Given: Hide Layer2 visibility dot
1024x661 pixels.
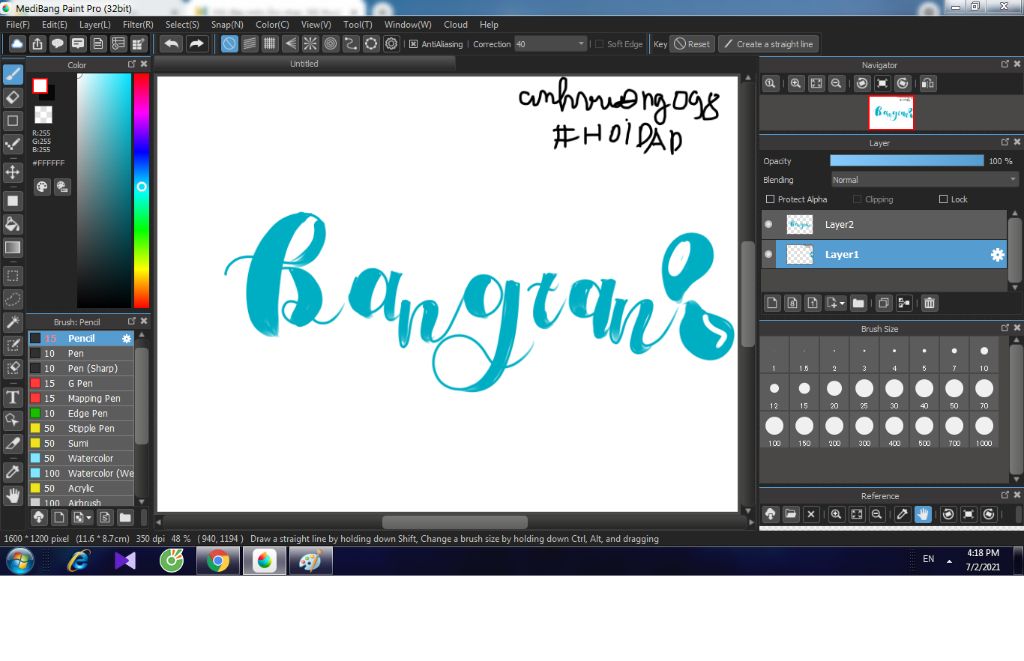Looking at the screenshot, I should coord(769,224).
